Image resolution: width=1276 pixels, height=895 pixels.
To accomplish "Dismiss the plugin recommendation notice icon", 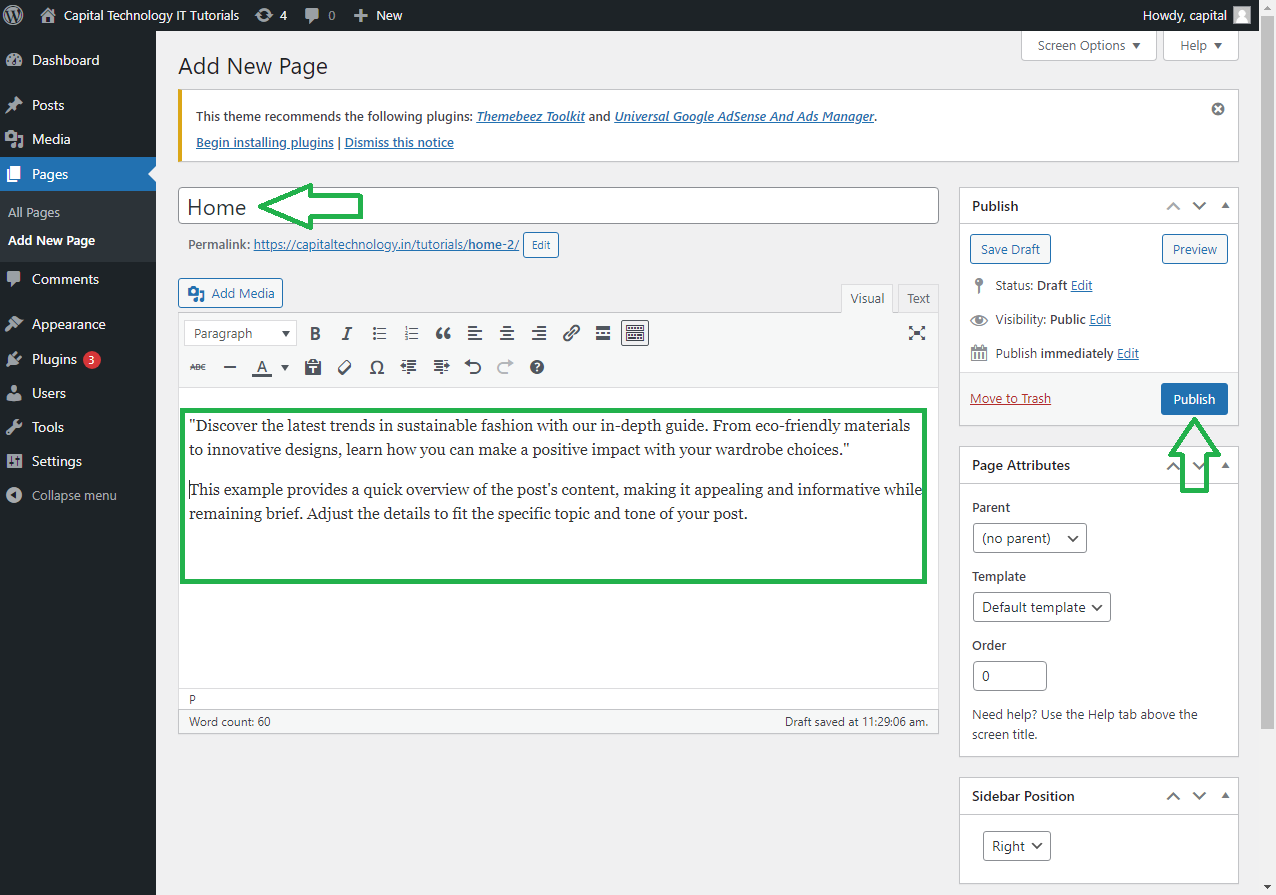I will click(1217, 109).
